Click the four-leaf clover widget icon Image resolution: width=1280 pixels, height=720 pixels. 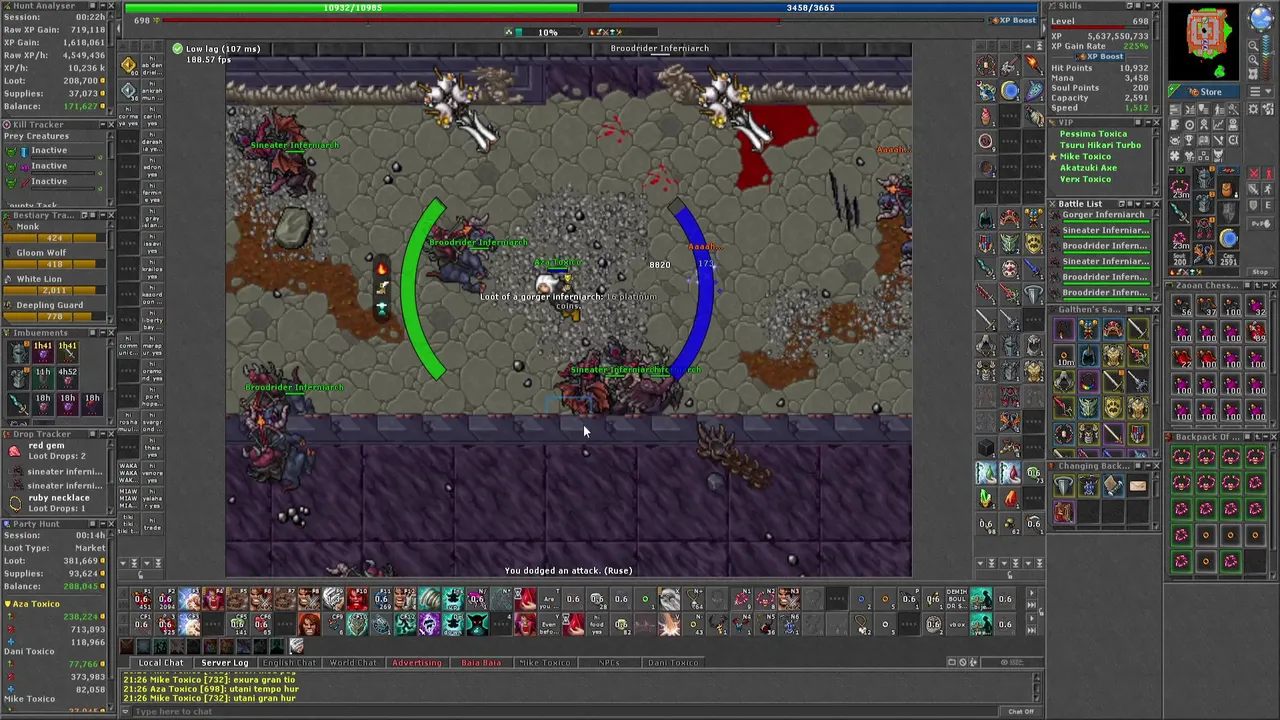[x=1175, y=156]
